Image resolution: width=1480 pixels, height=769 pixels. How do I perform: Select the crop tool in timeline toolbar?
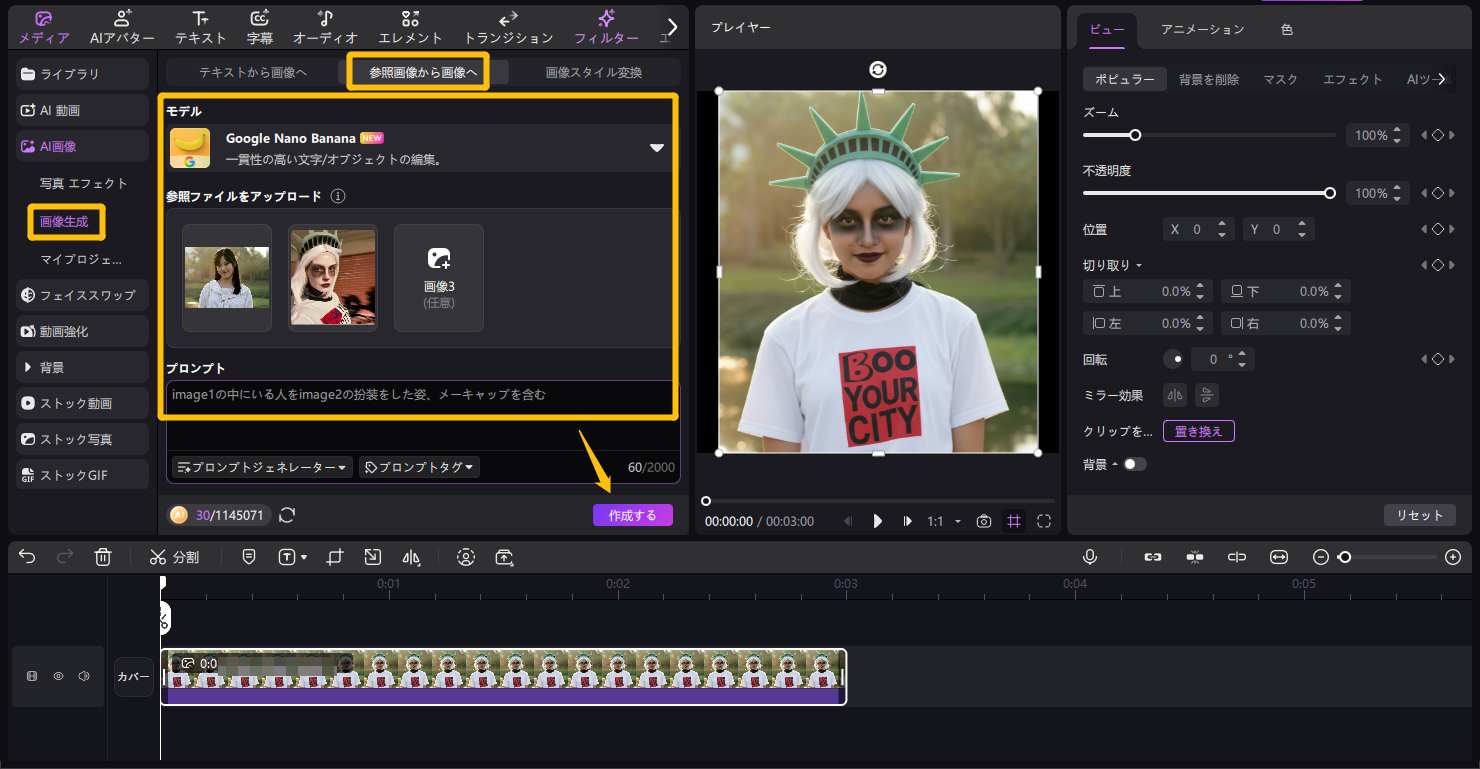[x=335, y=557]
